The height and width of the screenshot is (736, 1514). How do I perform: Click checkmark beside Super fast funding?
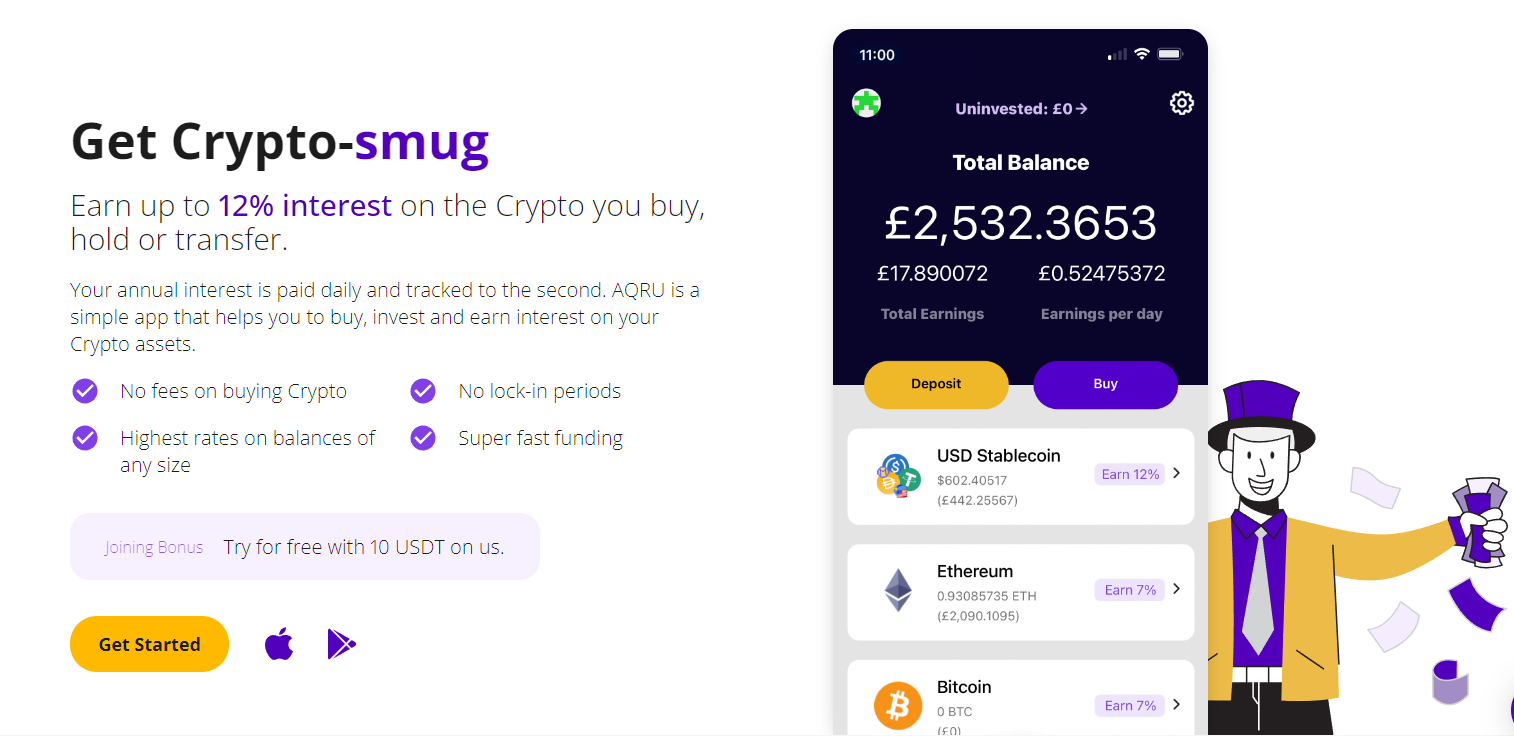pos(423,438)
